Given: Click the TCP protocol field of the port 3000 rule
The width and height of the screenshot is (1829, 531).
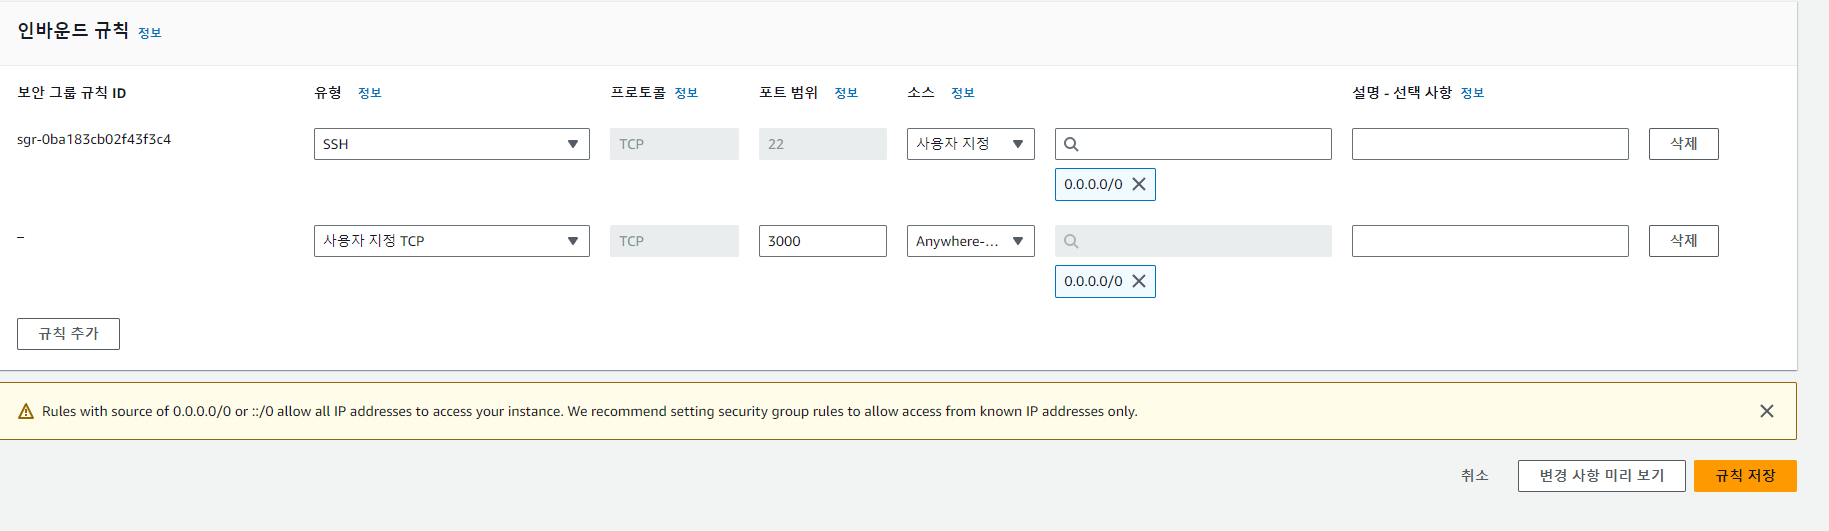Looking at the screenshot, I should coord(674,241).
